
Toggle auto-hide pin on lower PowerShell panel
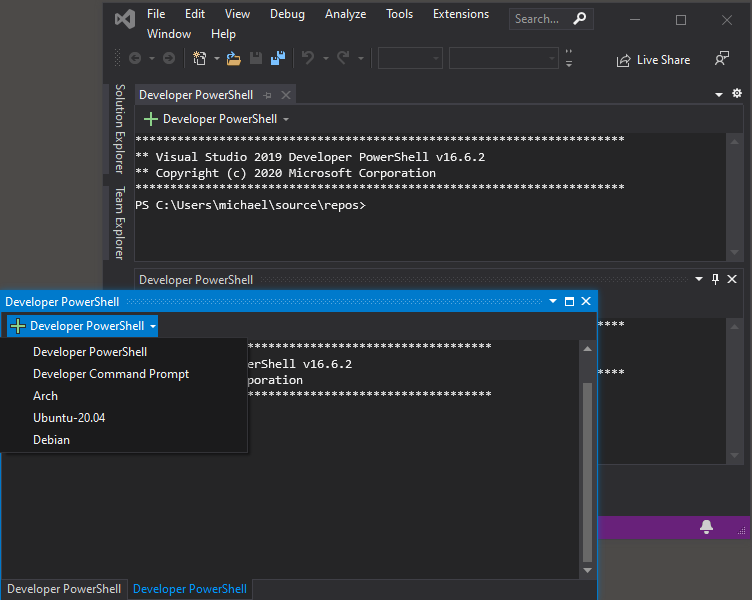pos(716,279)
